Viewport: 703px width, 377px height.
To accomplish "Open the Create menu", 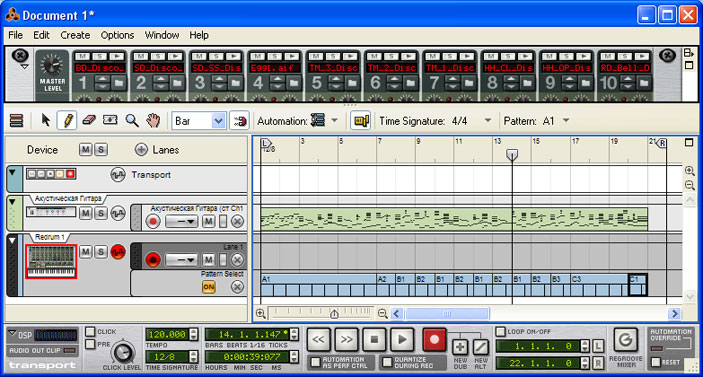I will click(x=75, y=35).
